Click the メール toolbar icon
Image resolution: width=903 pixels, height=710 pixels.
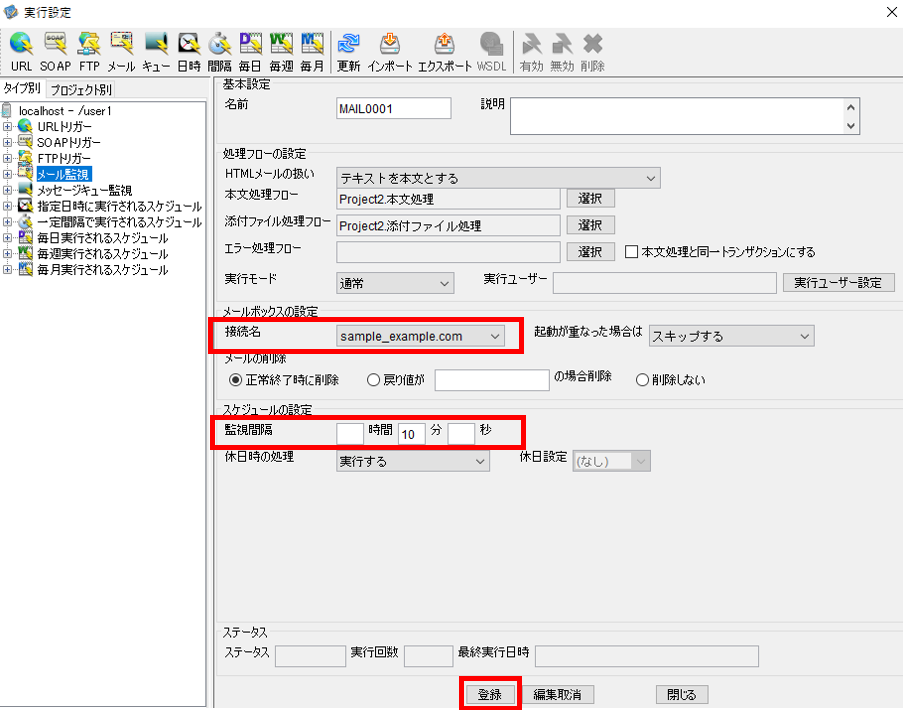click(x=122, y=52)
